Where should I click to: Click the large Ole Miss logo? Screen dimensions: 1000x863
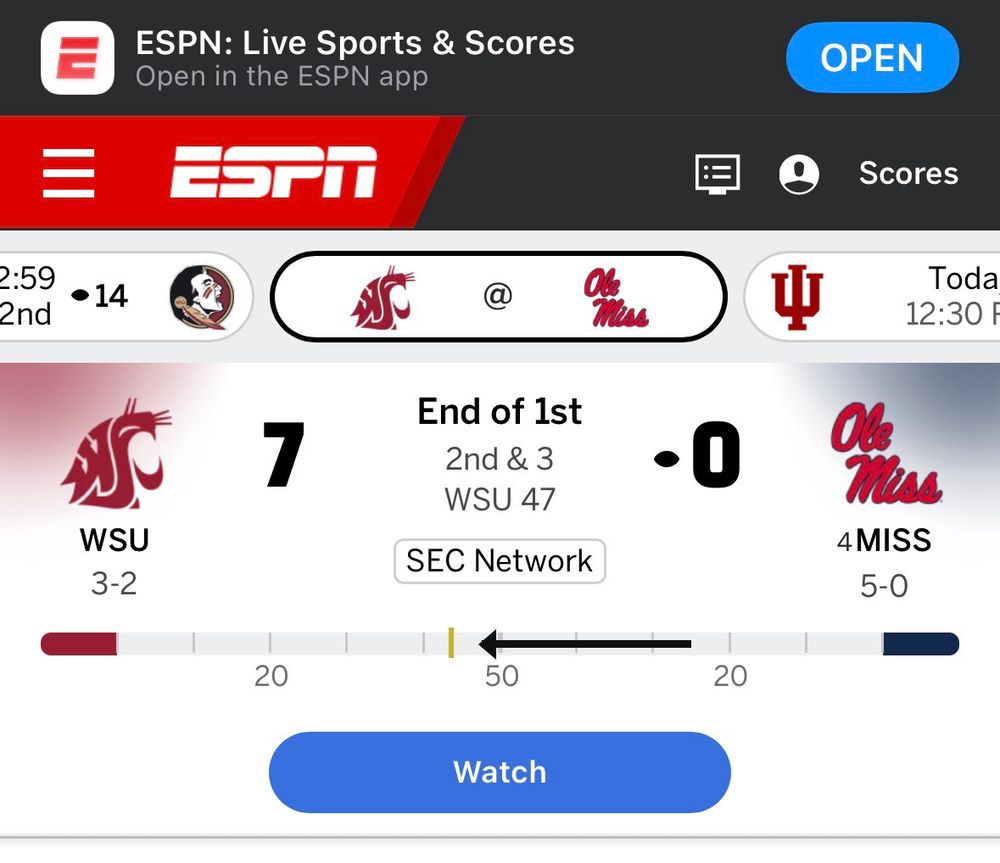[884, 453]
